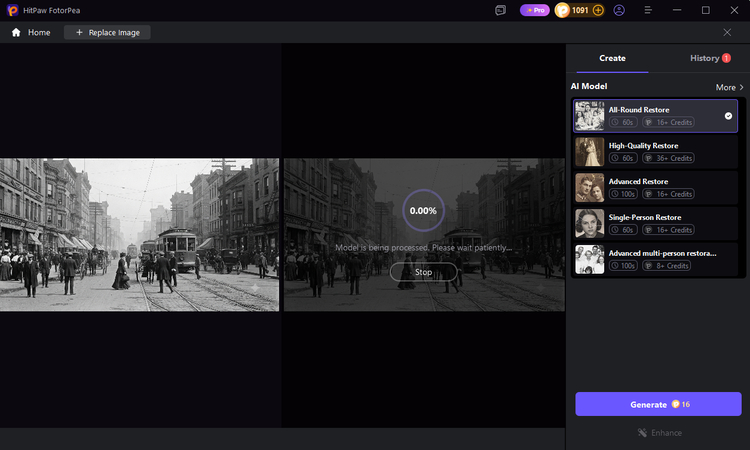Expand More AI models
Image resolution: width=750 pixels, height=450 pixels.
(729, 87)
